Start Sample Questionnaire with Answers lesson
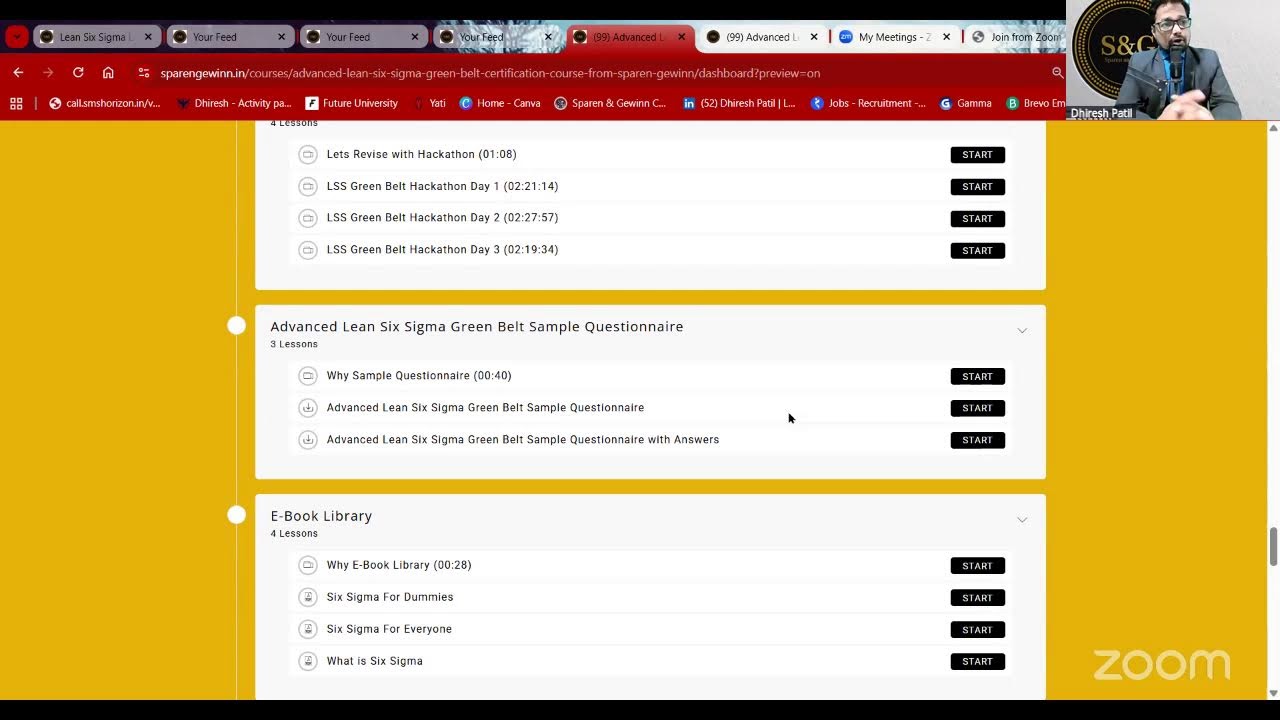 (977, 440)
